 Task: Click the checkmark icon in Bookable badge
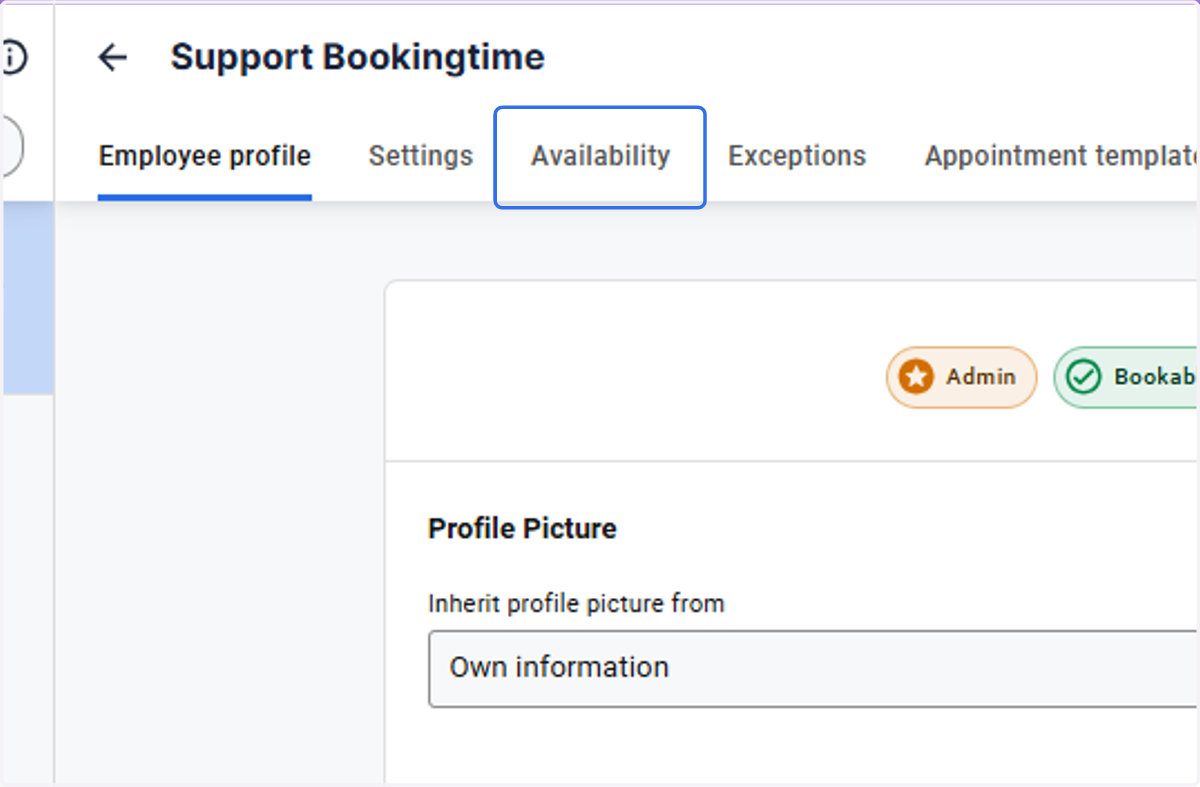click(1082, 377)
